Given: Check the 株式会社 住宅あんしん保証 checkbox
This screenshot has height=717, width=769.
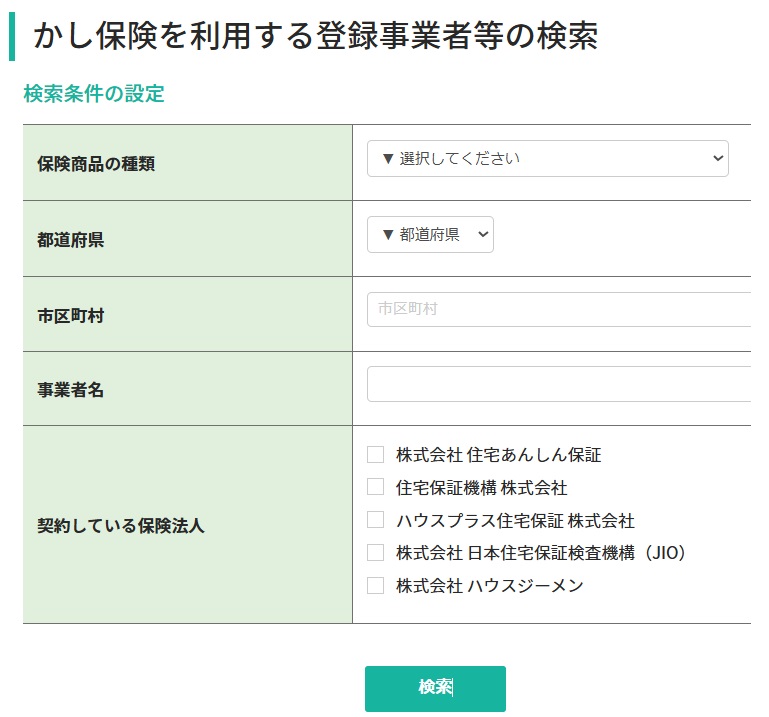Looking at the screenshot, I should [376, 455].
